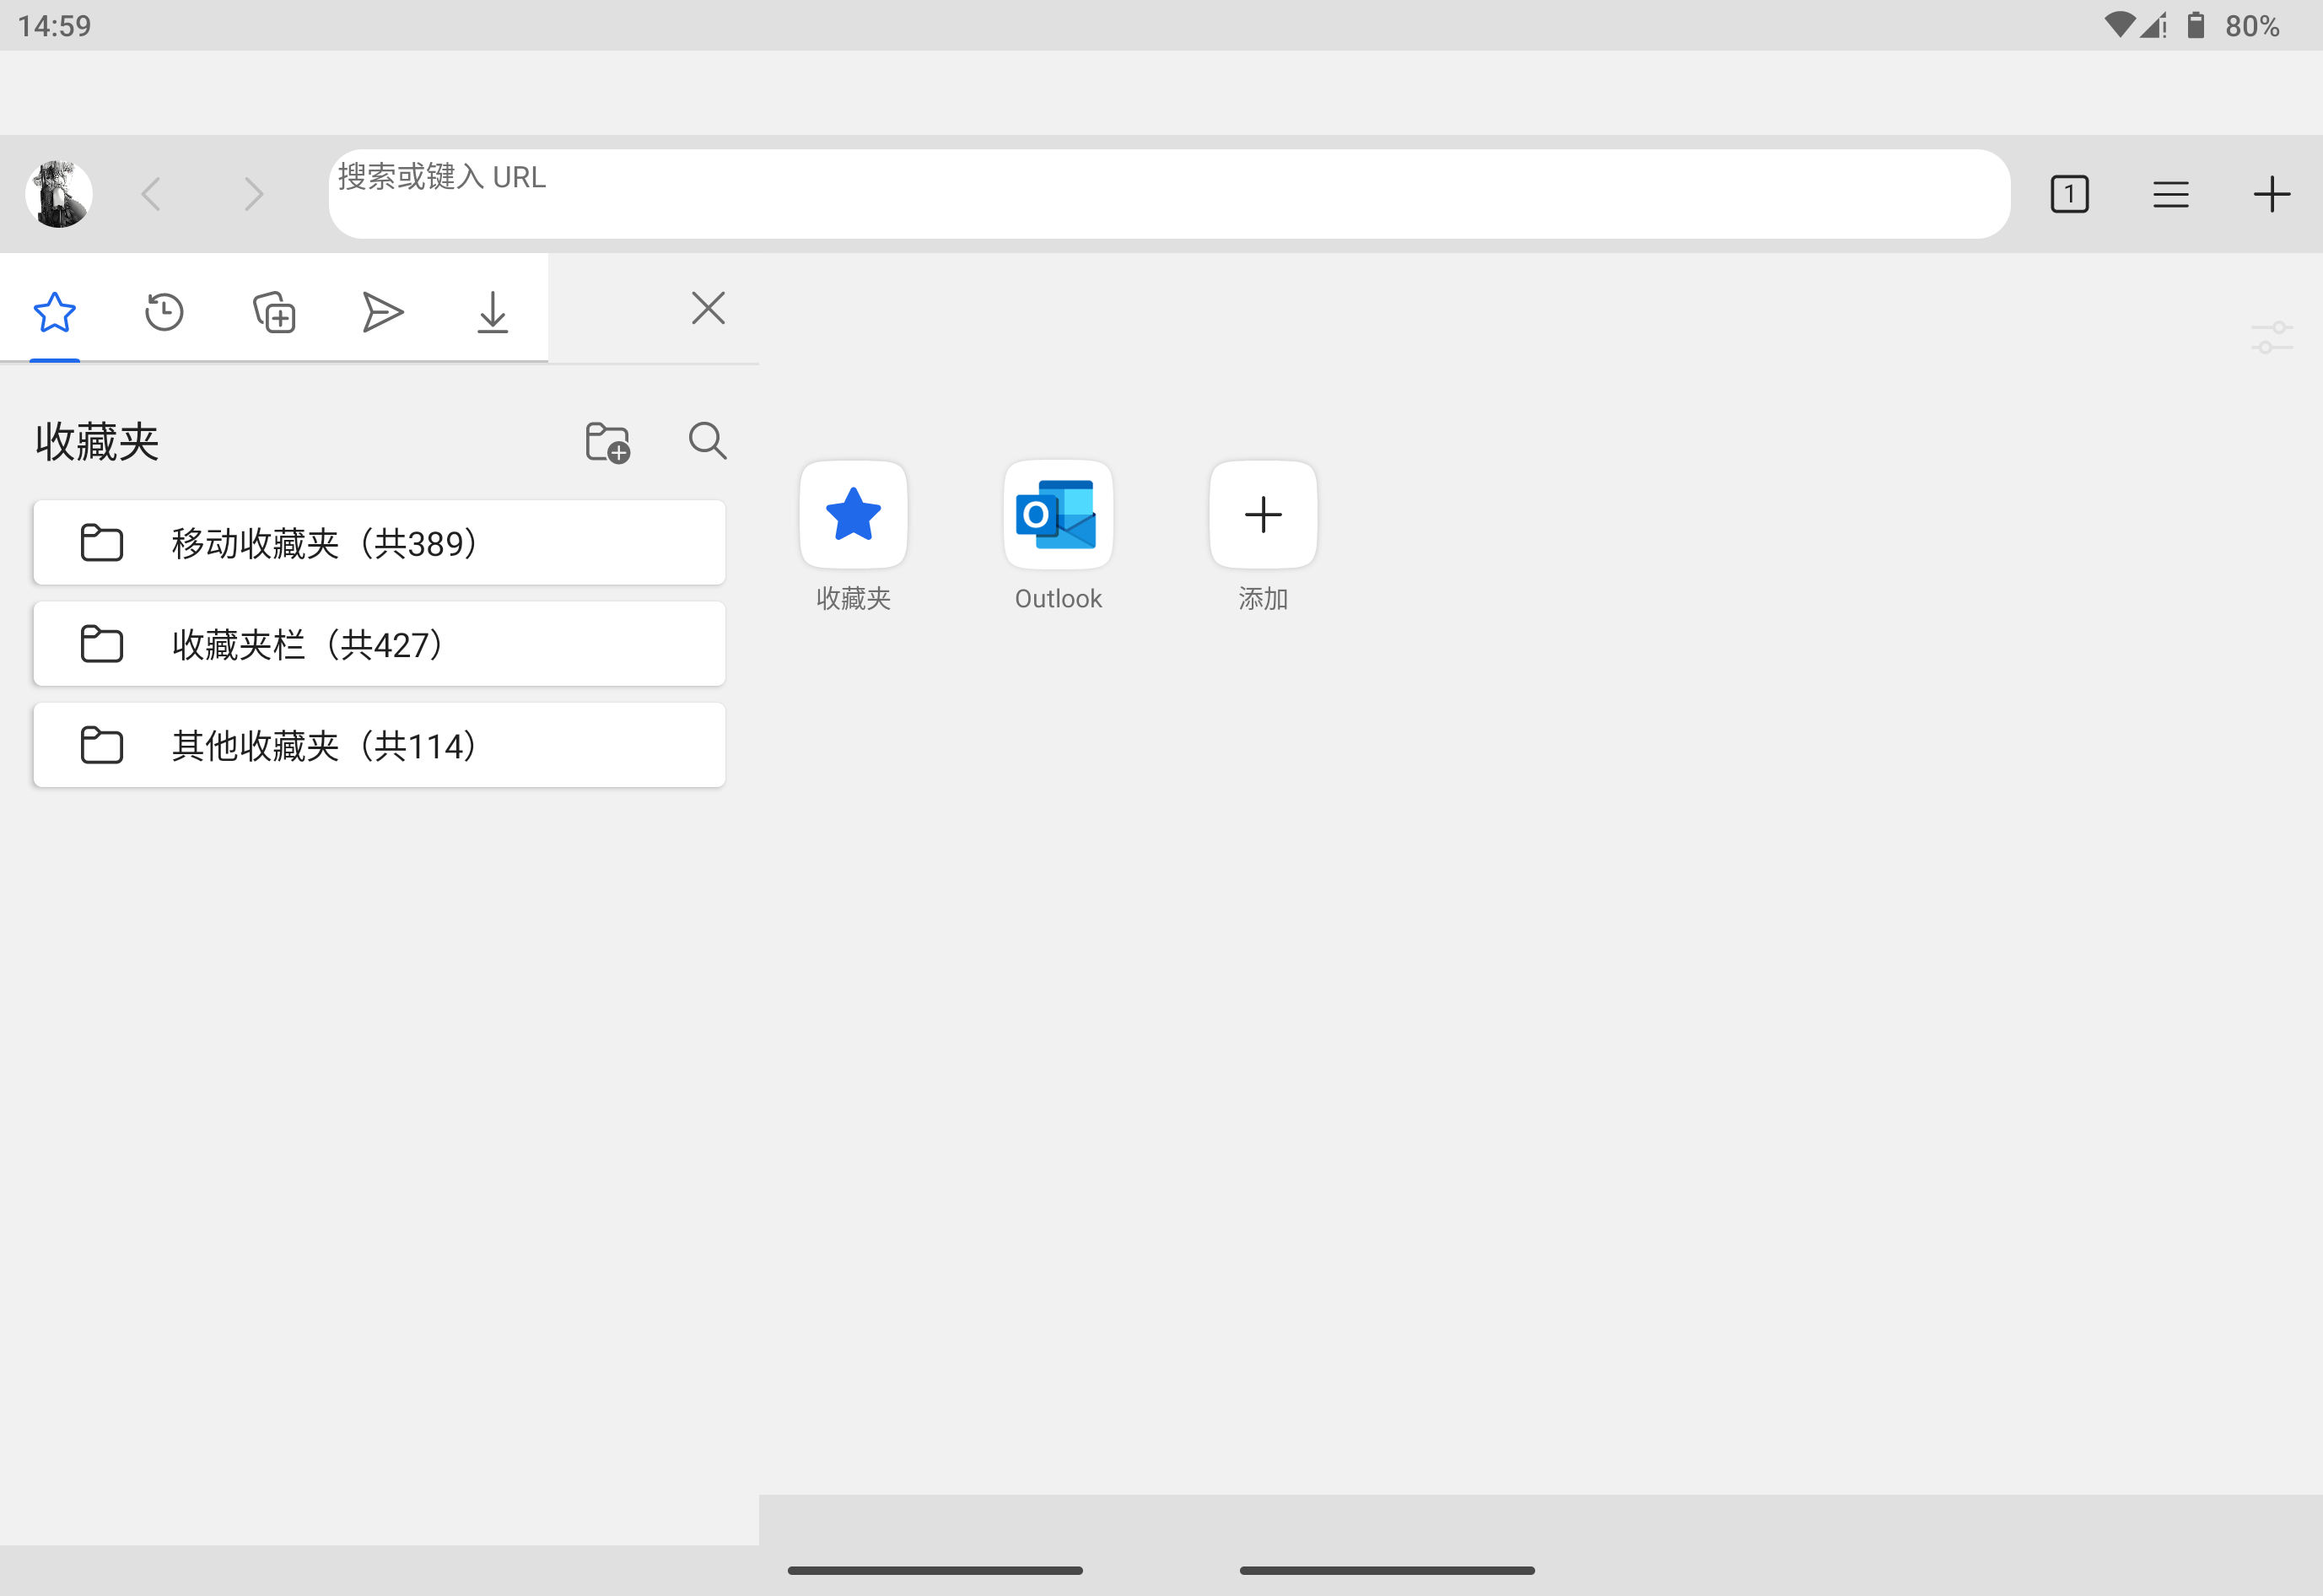Go back with the left arrow
2323x1596 pixels.
[x=152, y=194]
